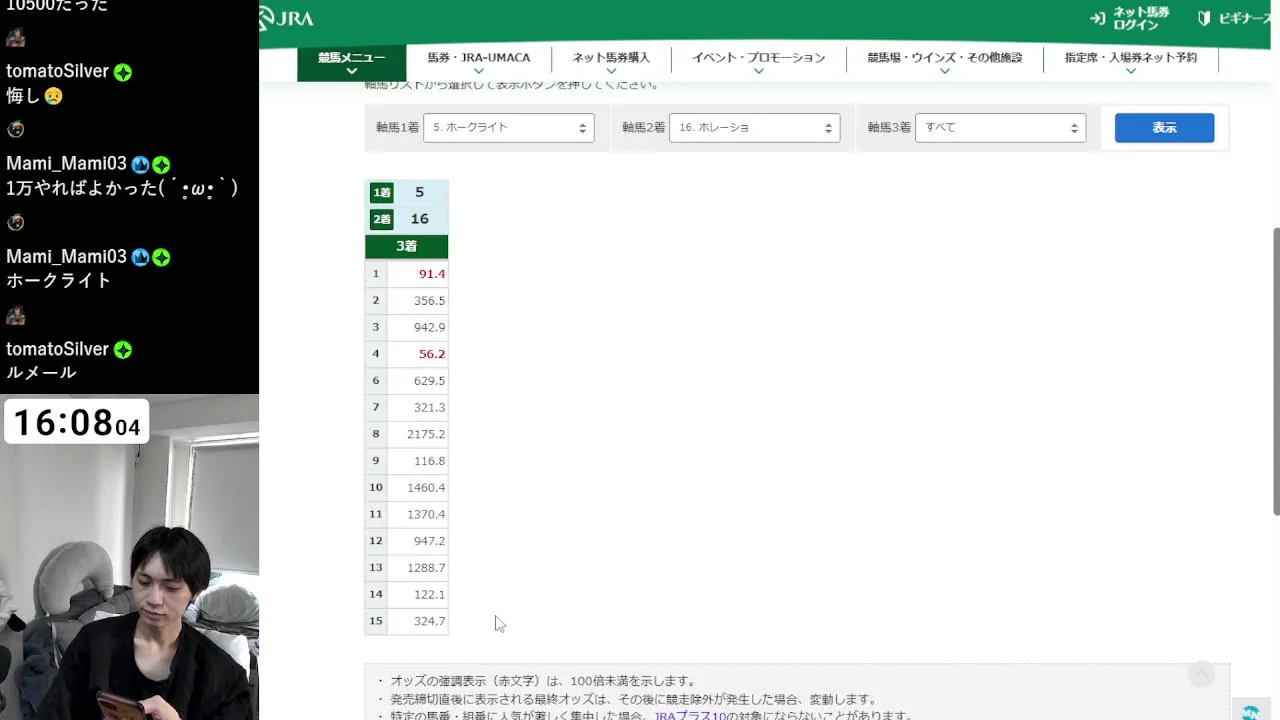Screen dimensions: 1280x720
Task: Click odds value 116.8
Action: 429,461
